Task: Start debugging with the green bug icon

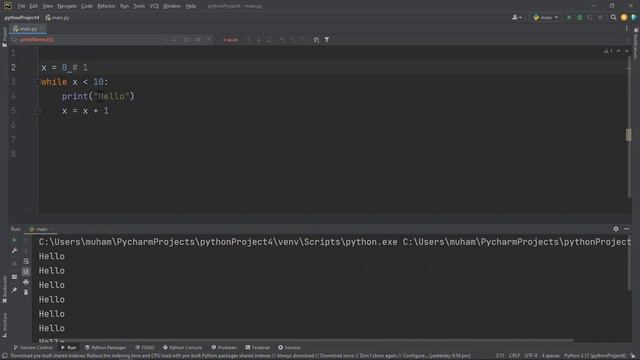Action: (x=580, y=18)
